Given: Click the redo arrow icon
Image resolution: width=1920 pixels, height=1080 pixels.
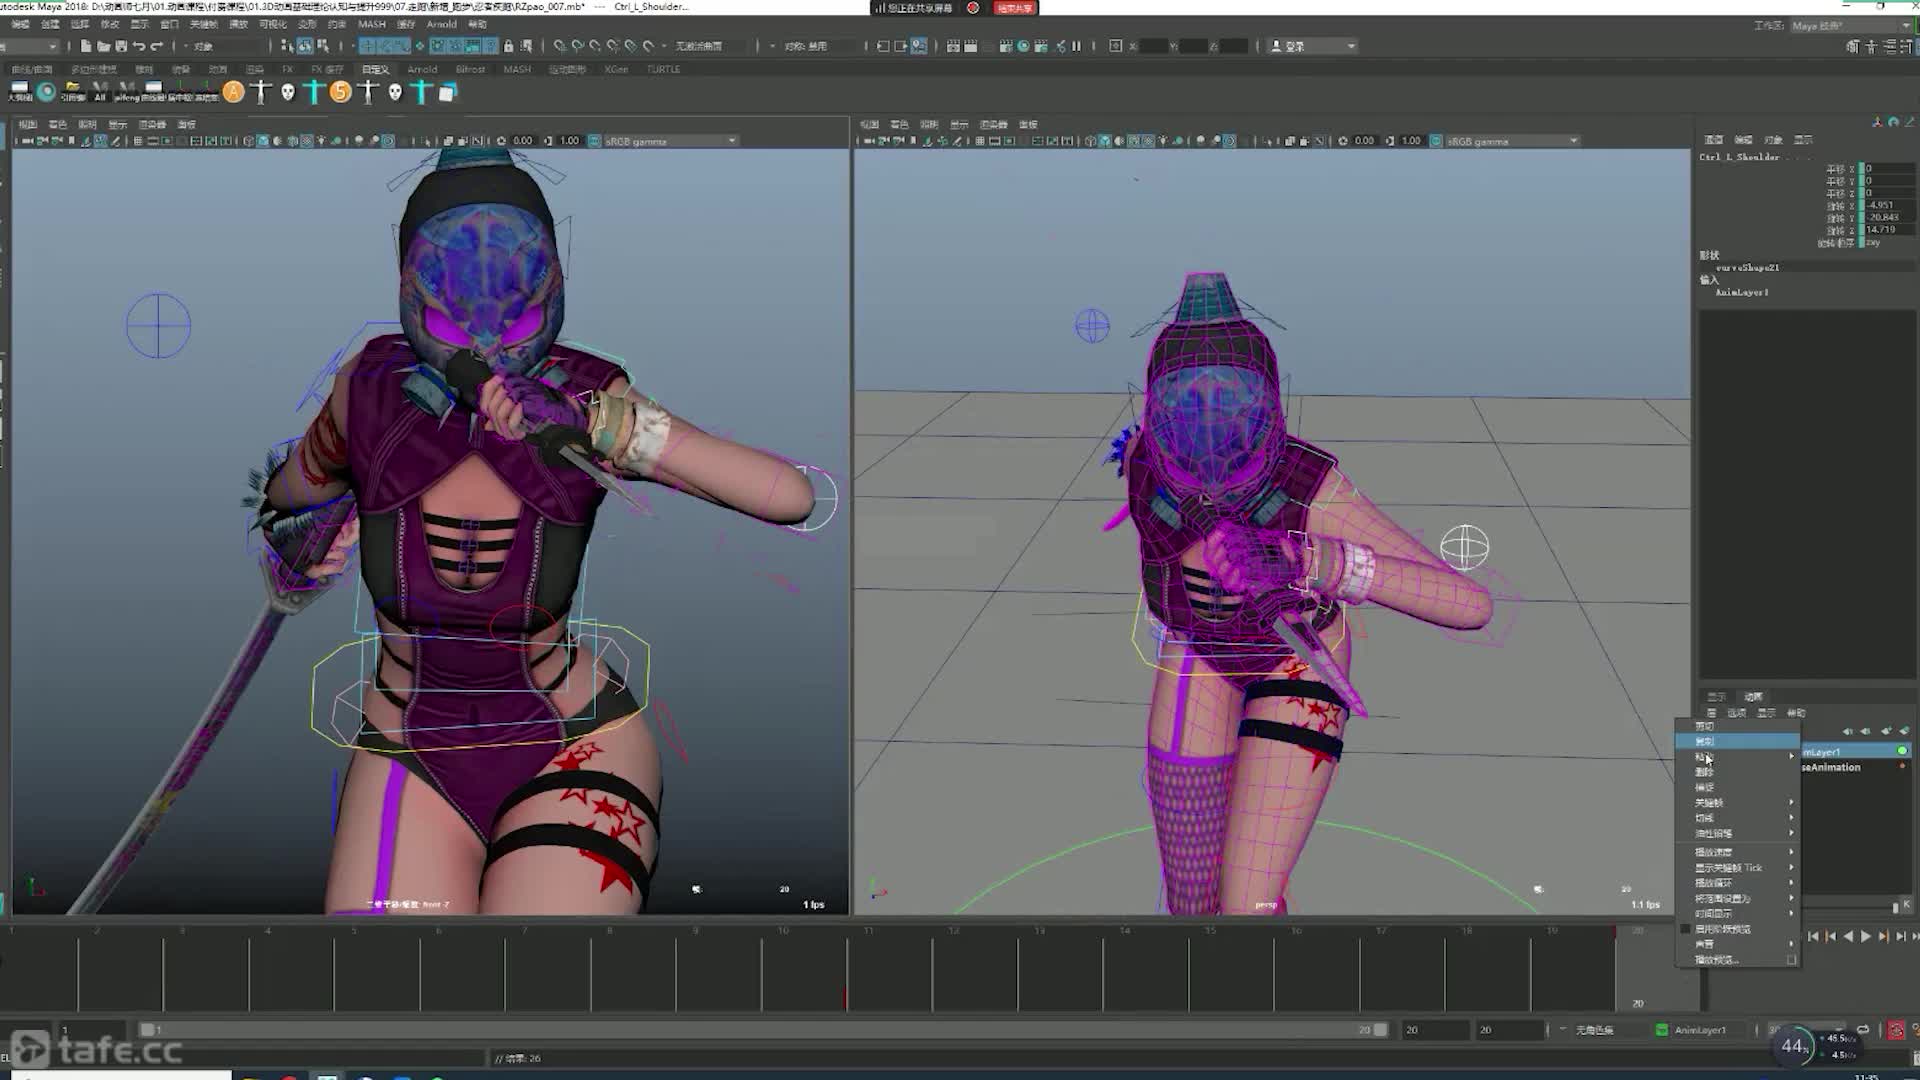Looking at the screenshot, I should point(156,46).
